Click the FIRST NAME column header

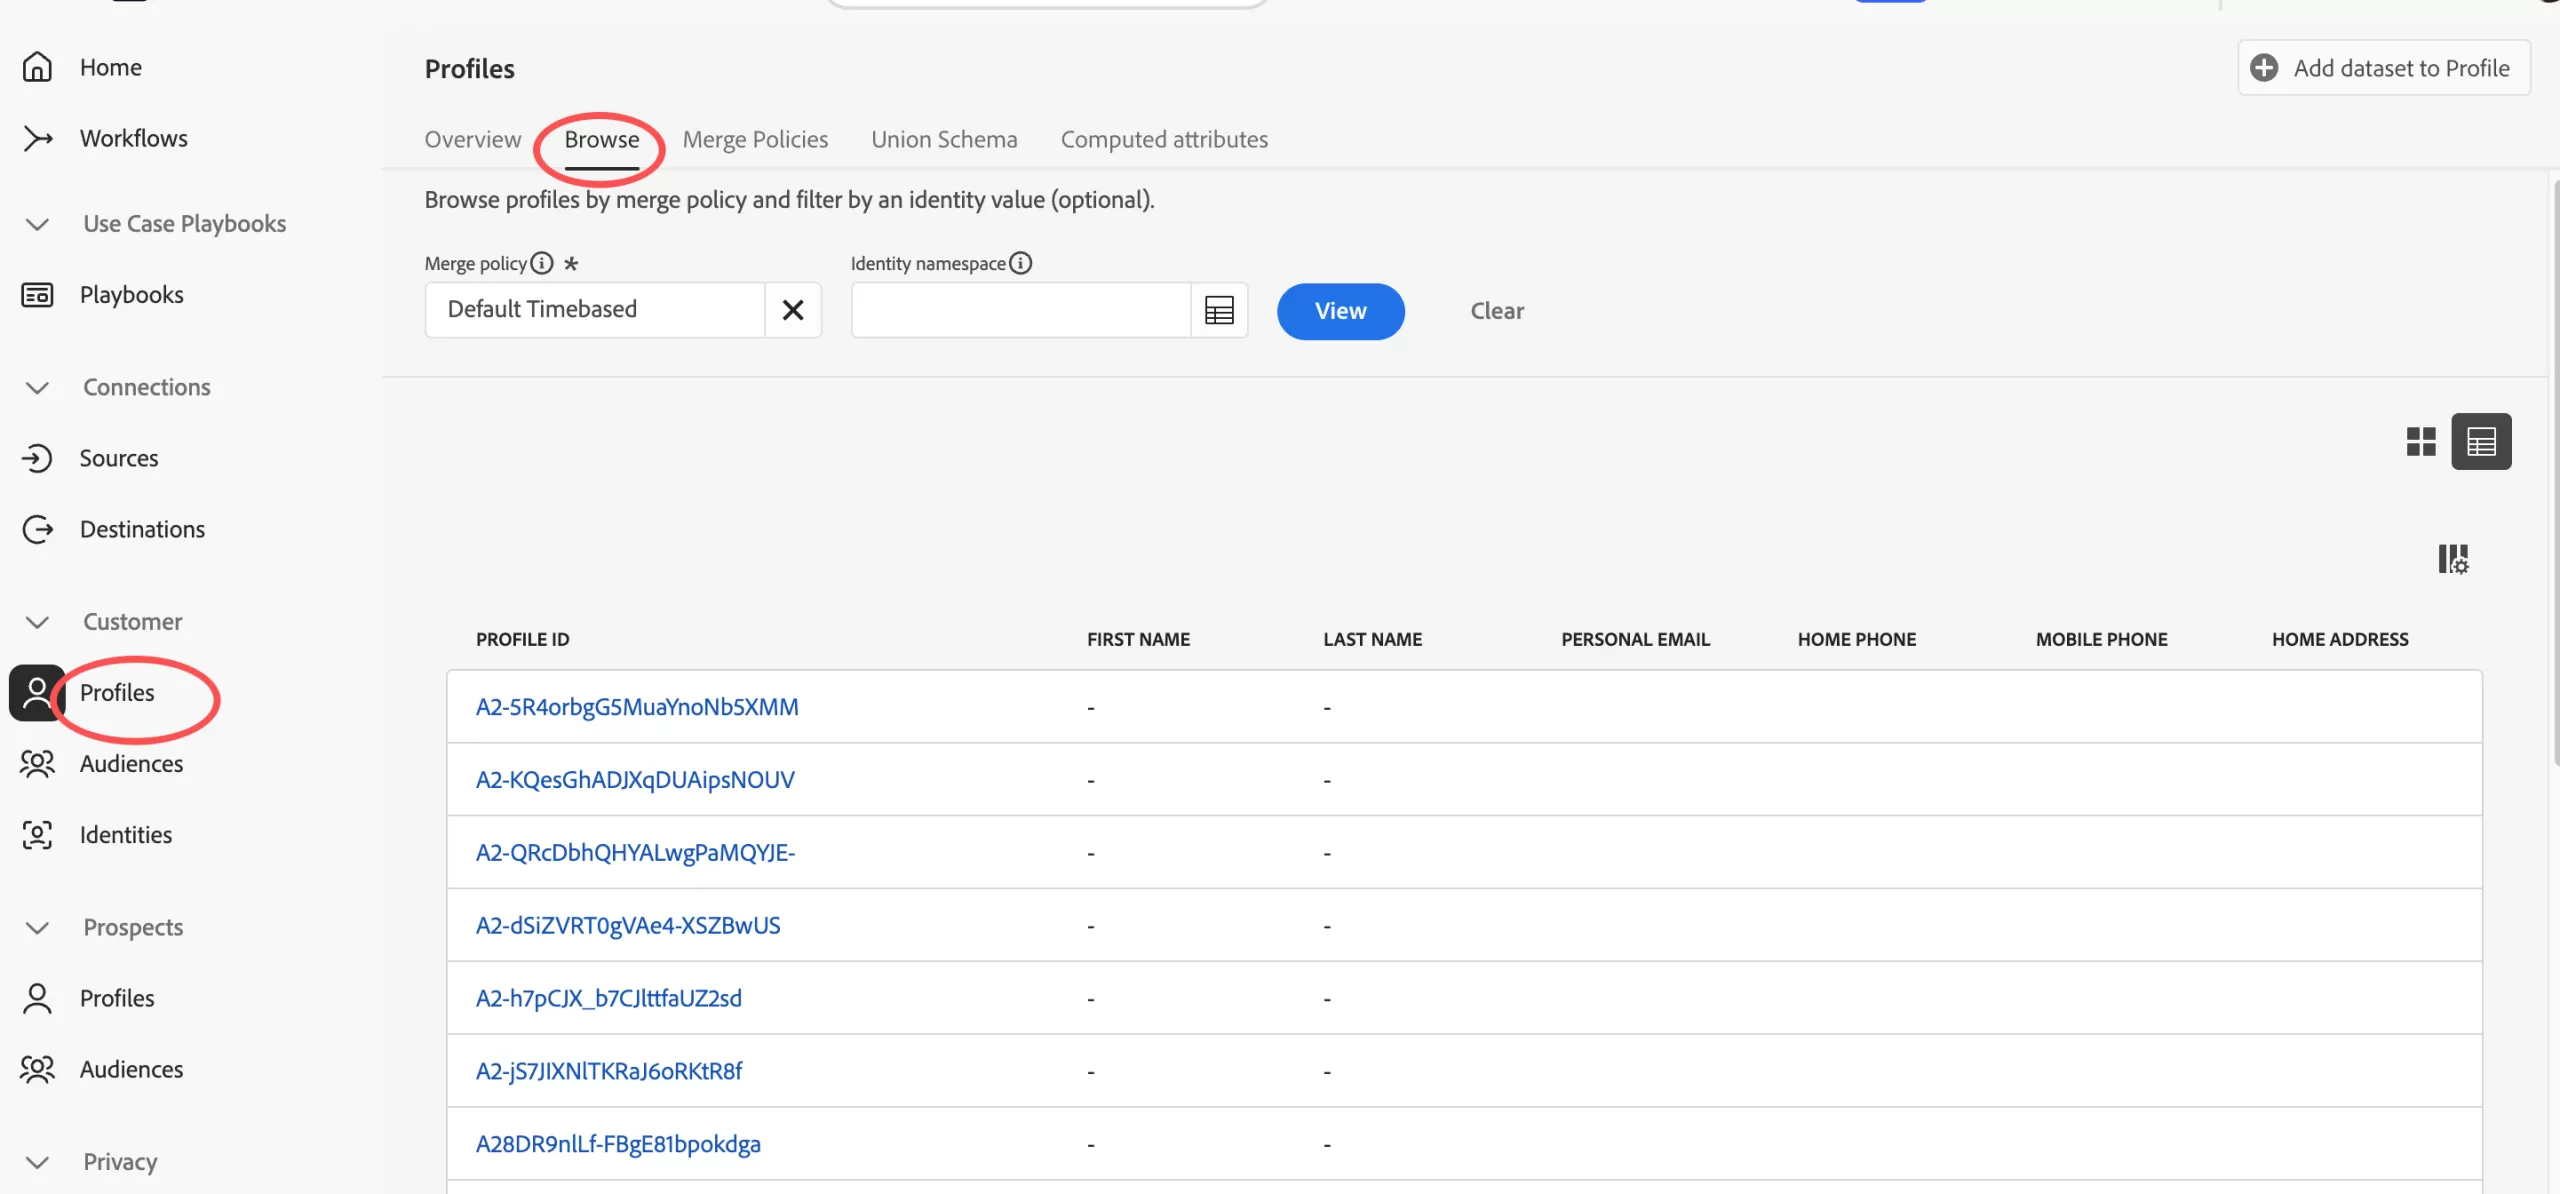[1138, 639]
